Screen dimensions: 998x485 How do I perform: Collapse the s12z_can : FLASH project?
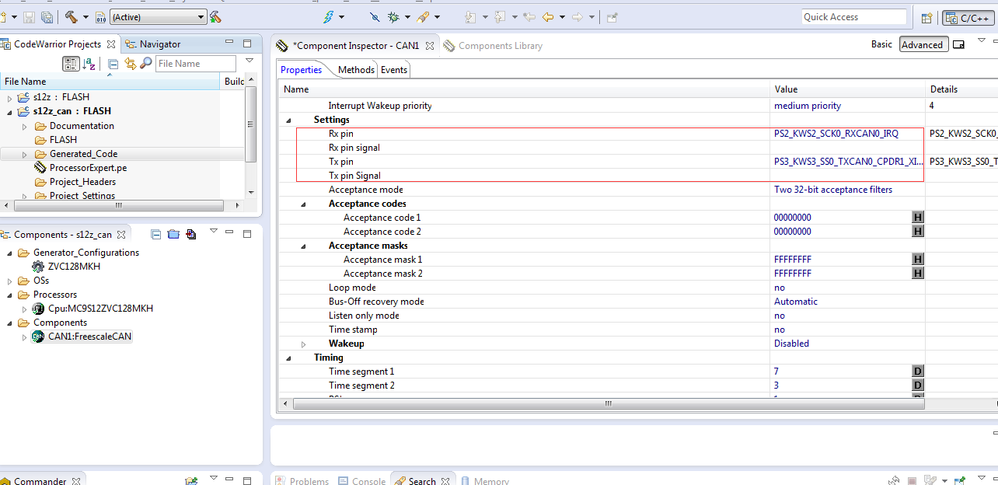click(x=10, y=112)
